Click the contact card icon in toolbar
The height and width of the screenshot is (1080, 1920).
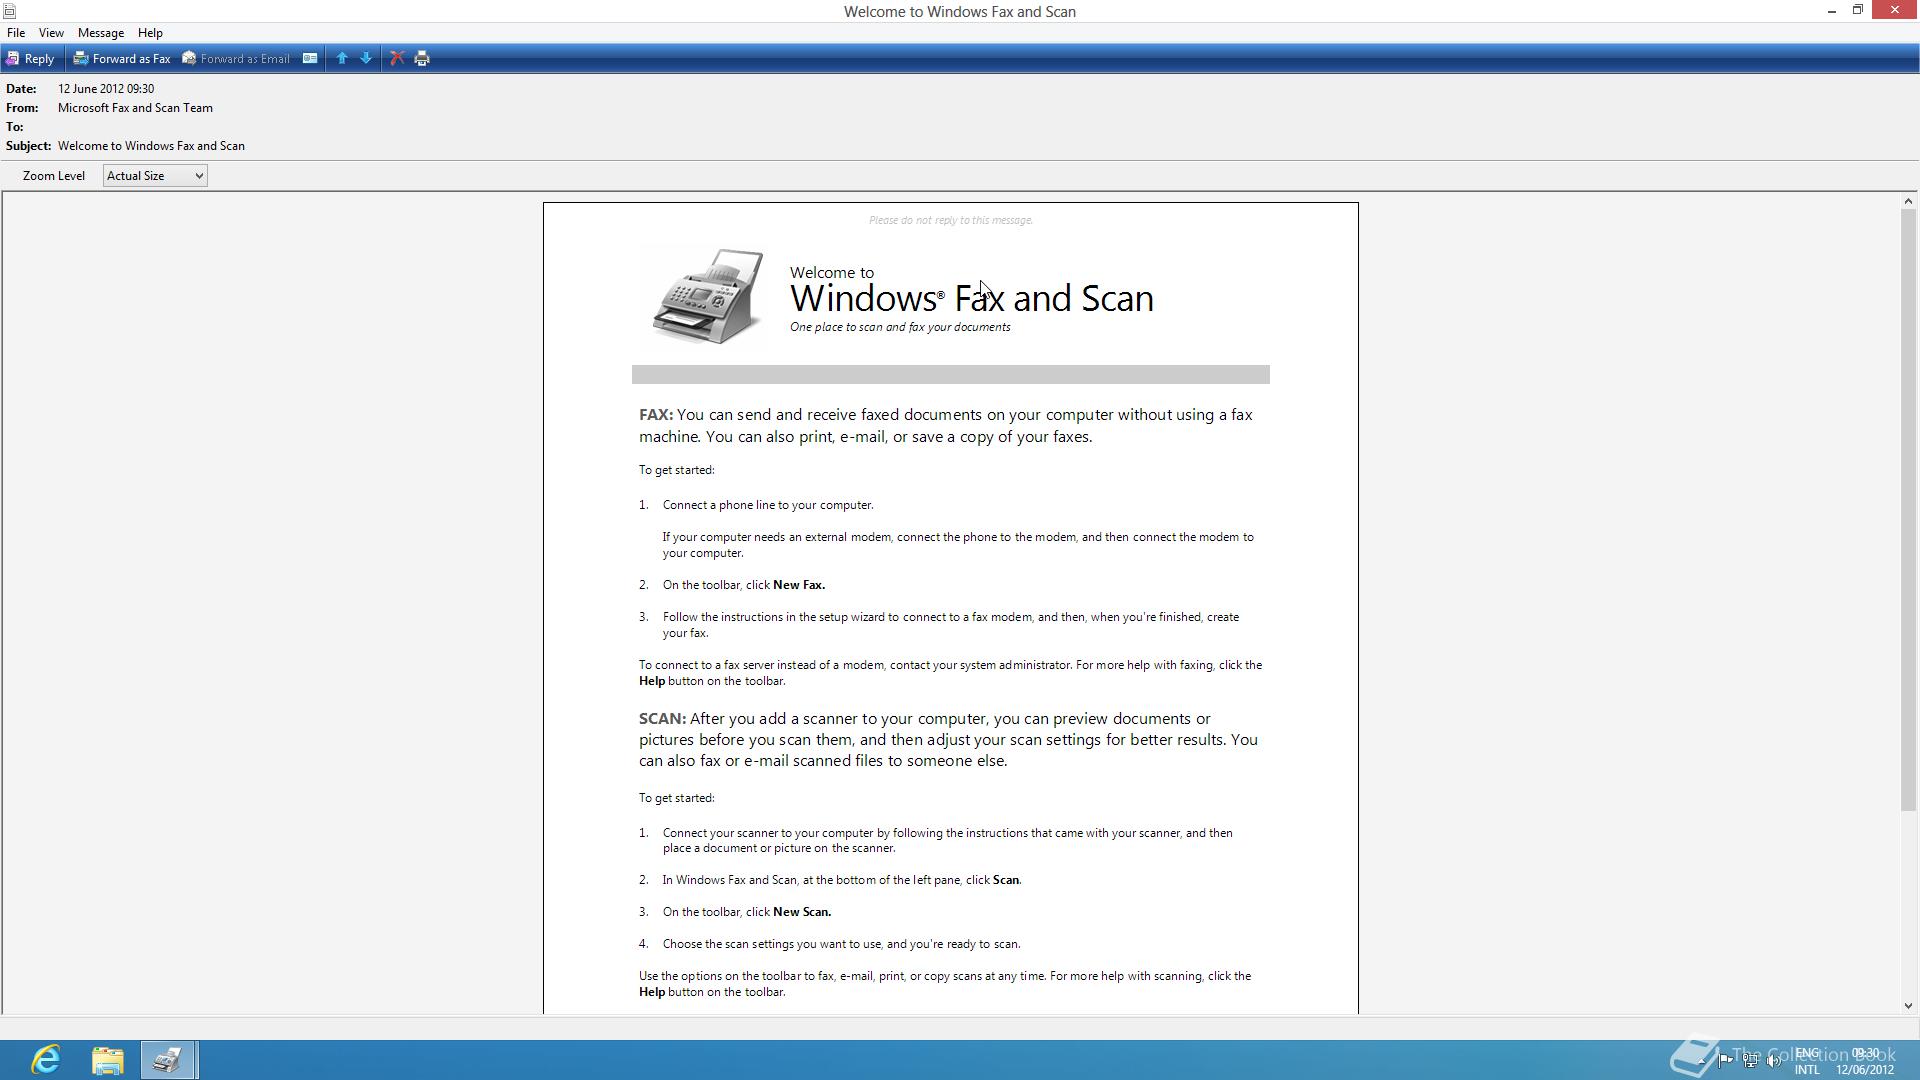point(310,59)
